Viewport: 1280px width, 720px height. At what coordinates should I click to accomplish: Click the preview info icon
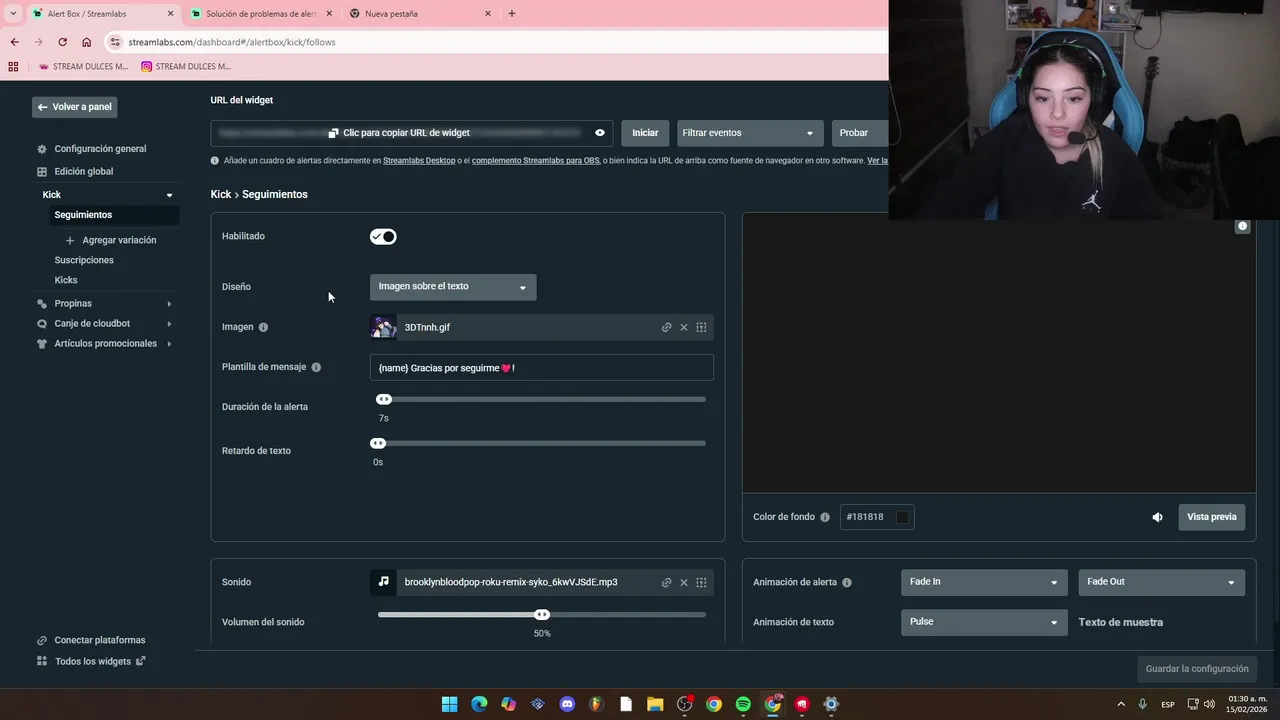[x=1242, y=227]
